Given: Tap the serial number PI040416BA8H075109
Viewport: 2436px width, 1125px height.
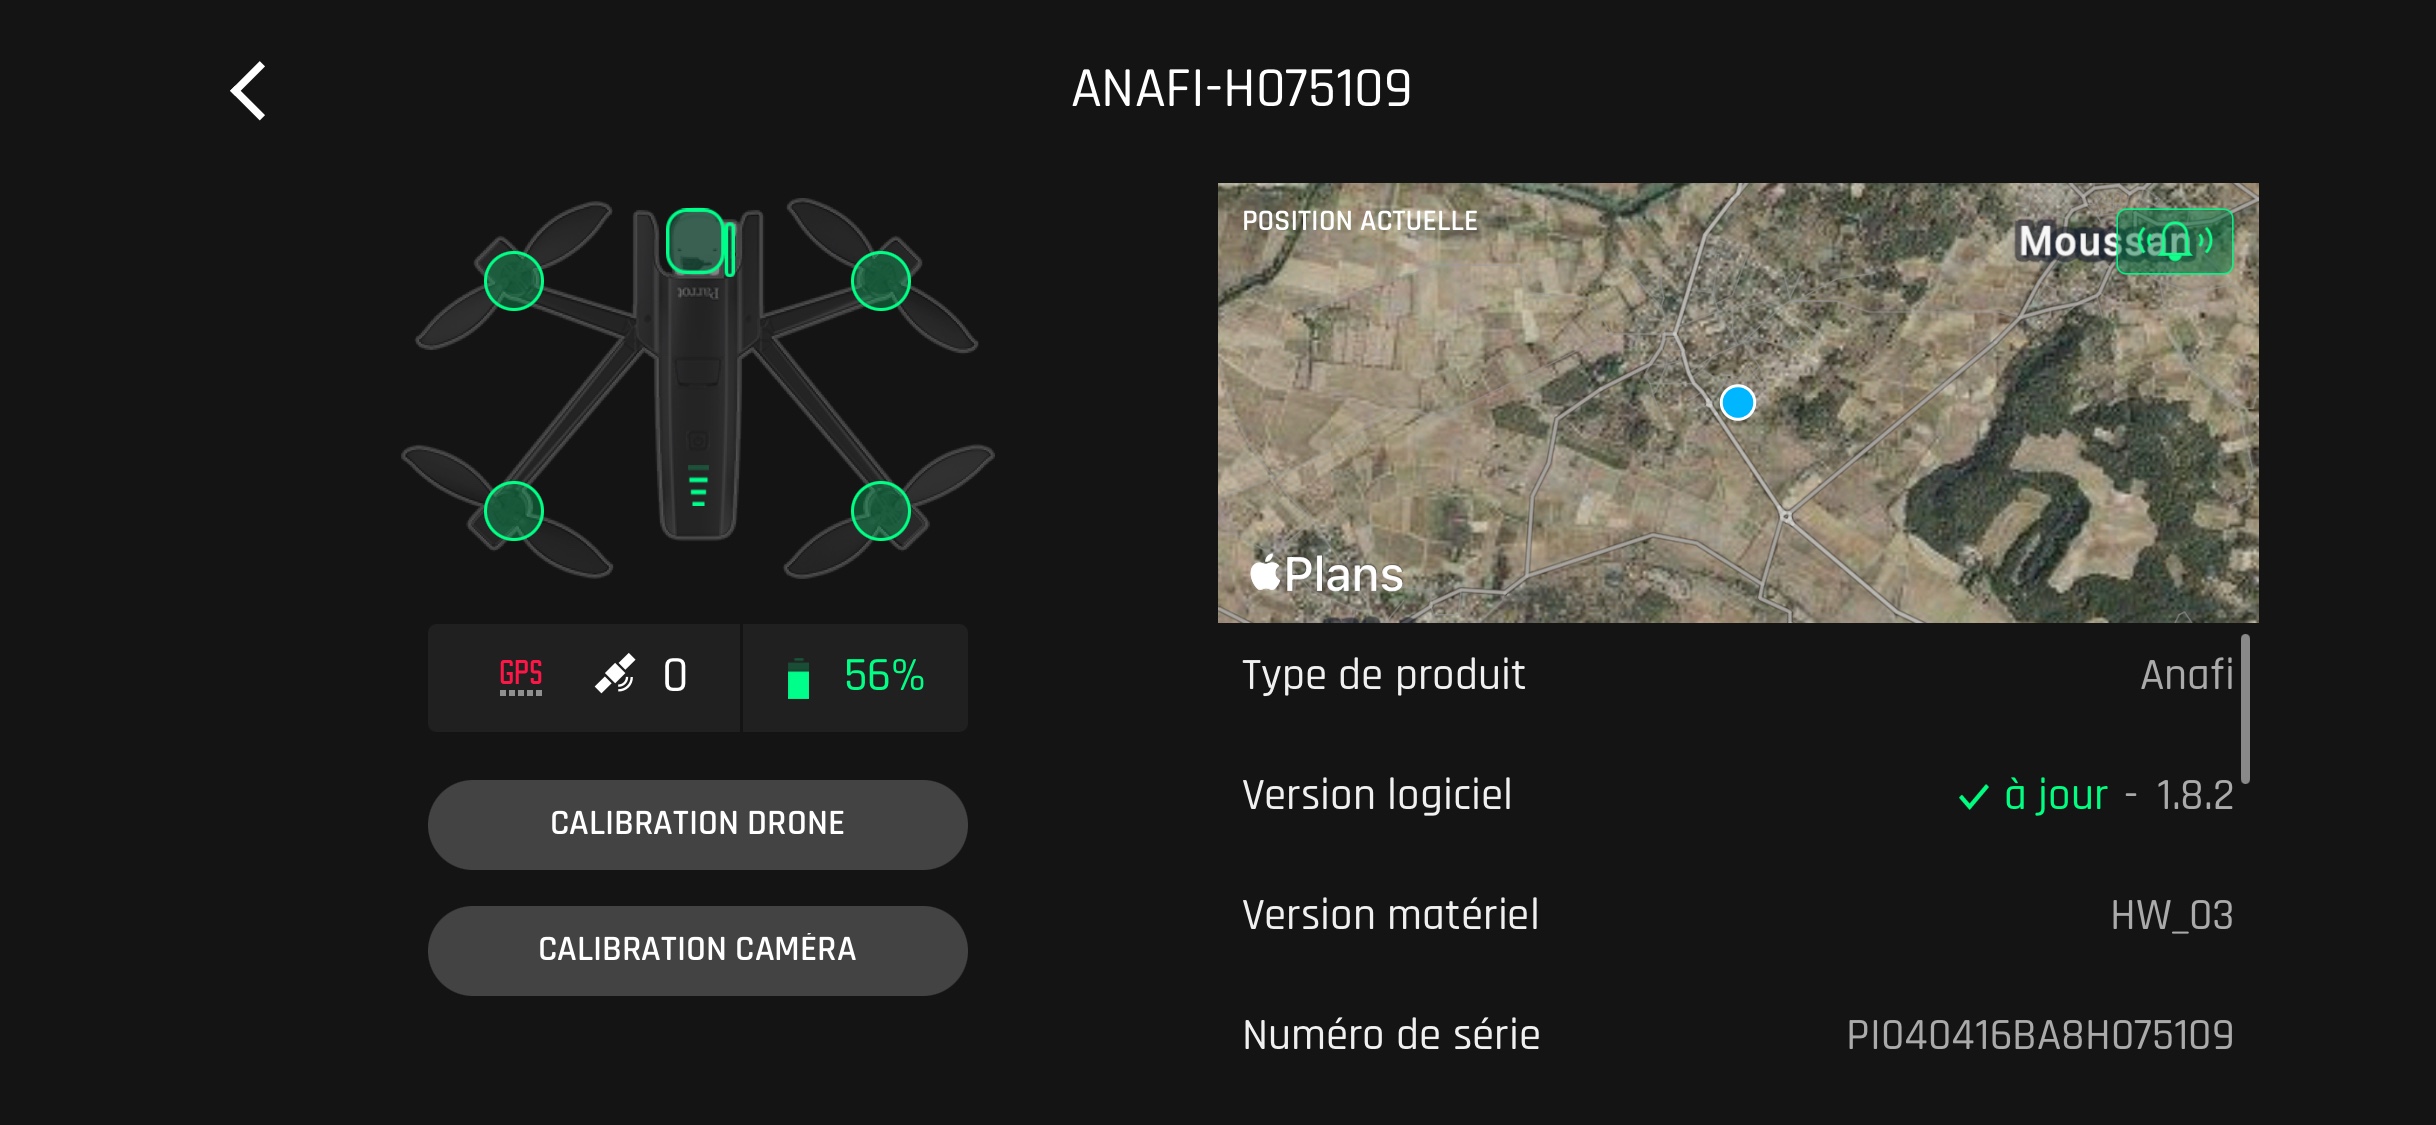Looking at the screenshot, I should pos(2040,1035).
